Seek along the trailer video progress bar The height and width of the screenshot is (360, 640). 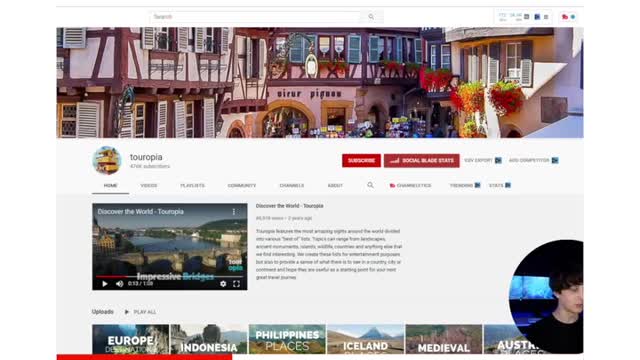pyautogui.click(x=169, y=276)
